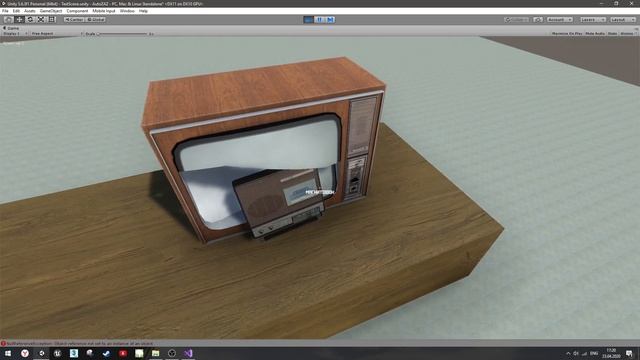Open the Layers dropdown
This screenshot has height=360, width=640.
point(593,20)
